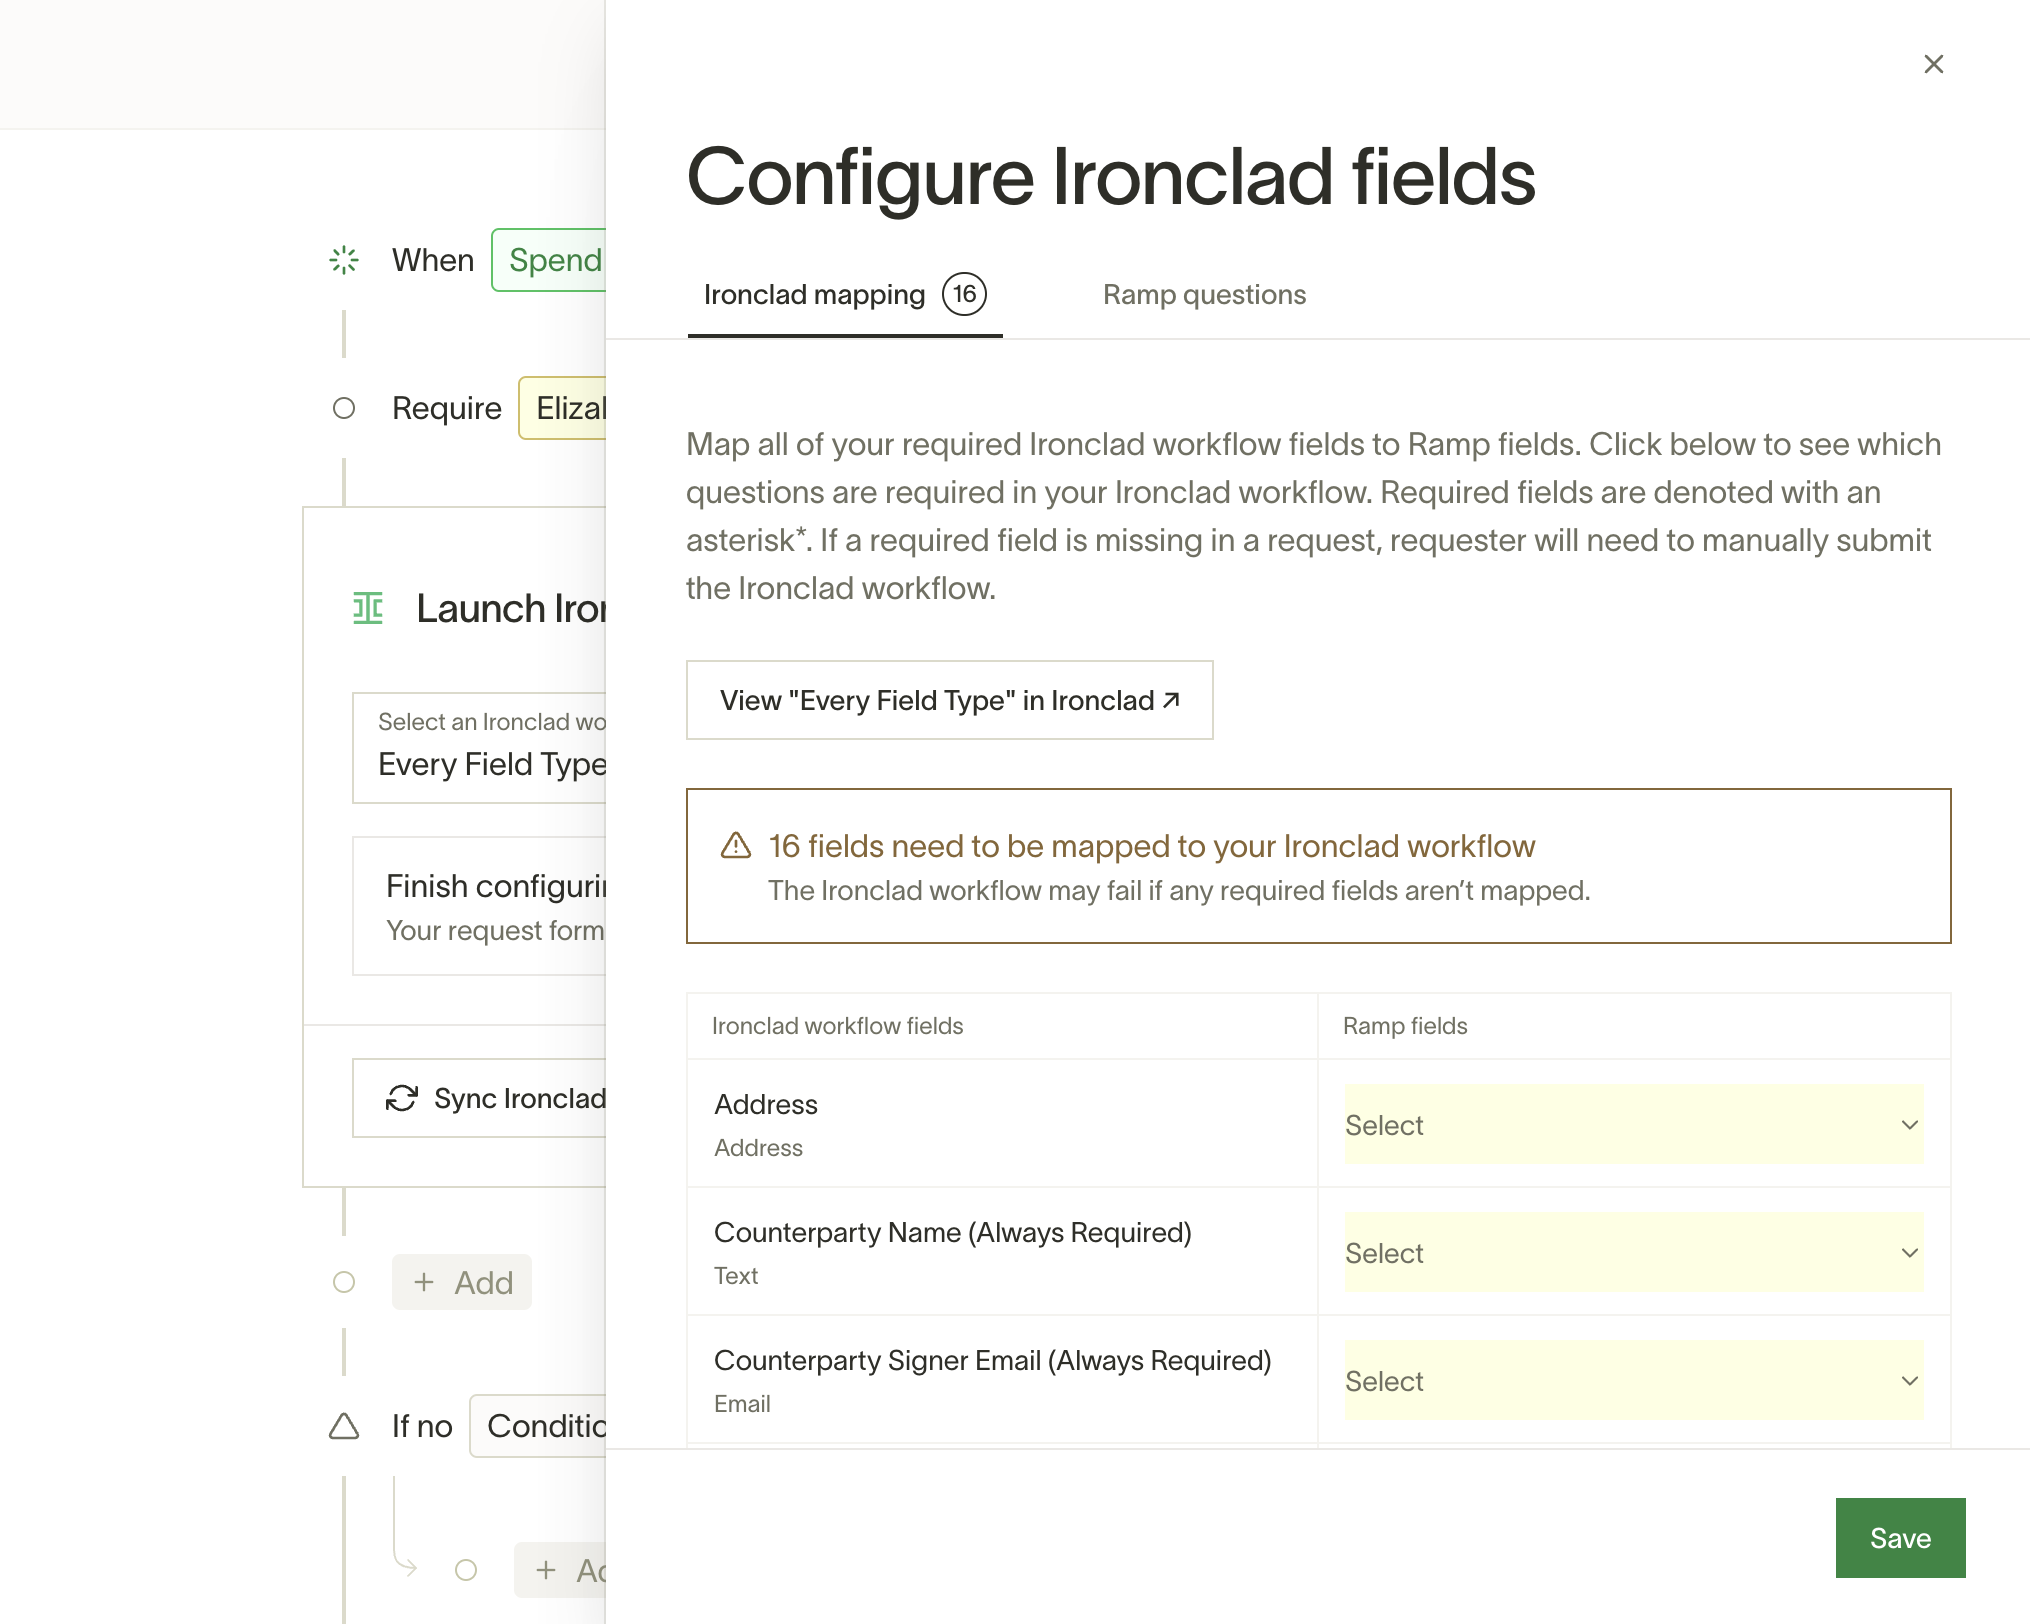Viewport: 2030px width, 1624px height.
Task: Click the plus icon in Add step
Action: (424, 1282)
